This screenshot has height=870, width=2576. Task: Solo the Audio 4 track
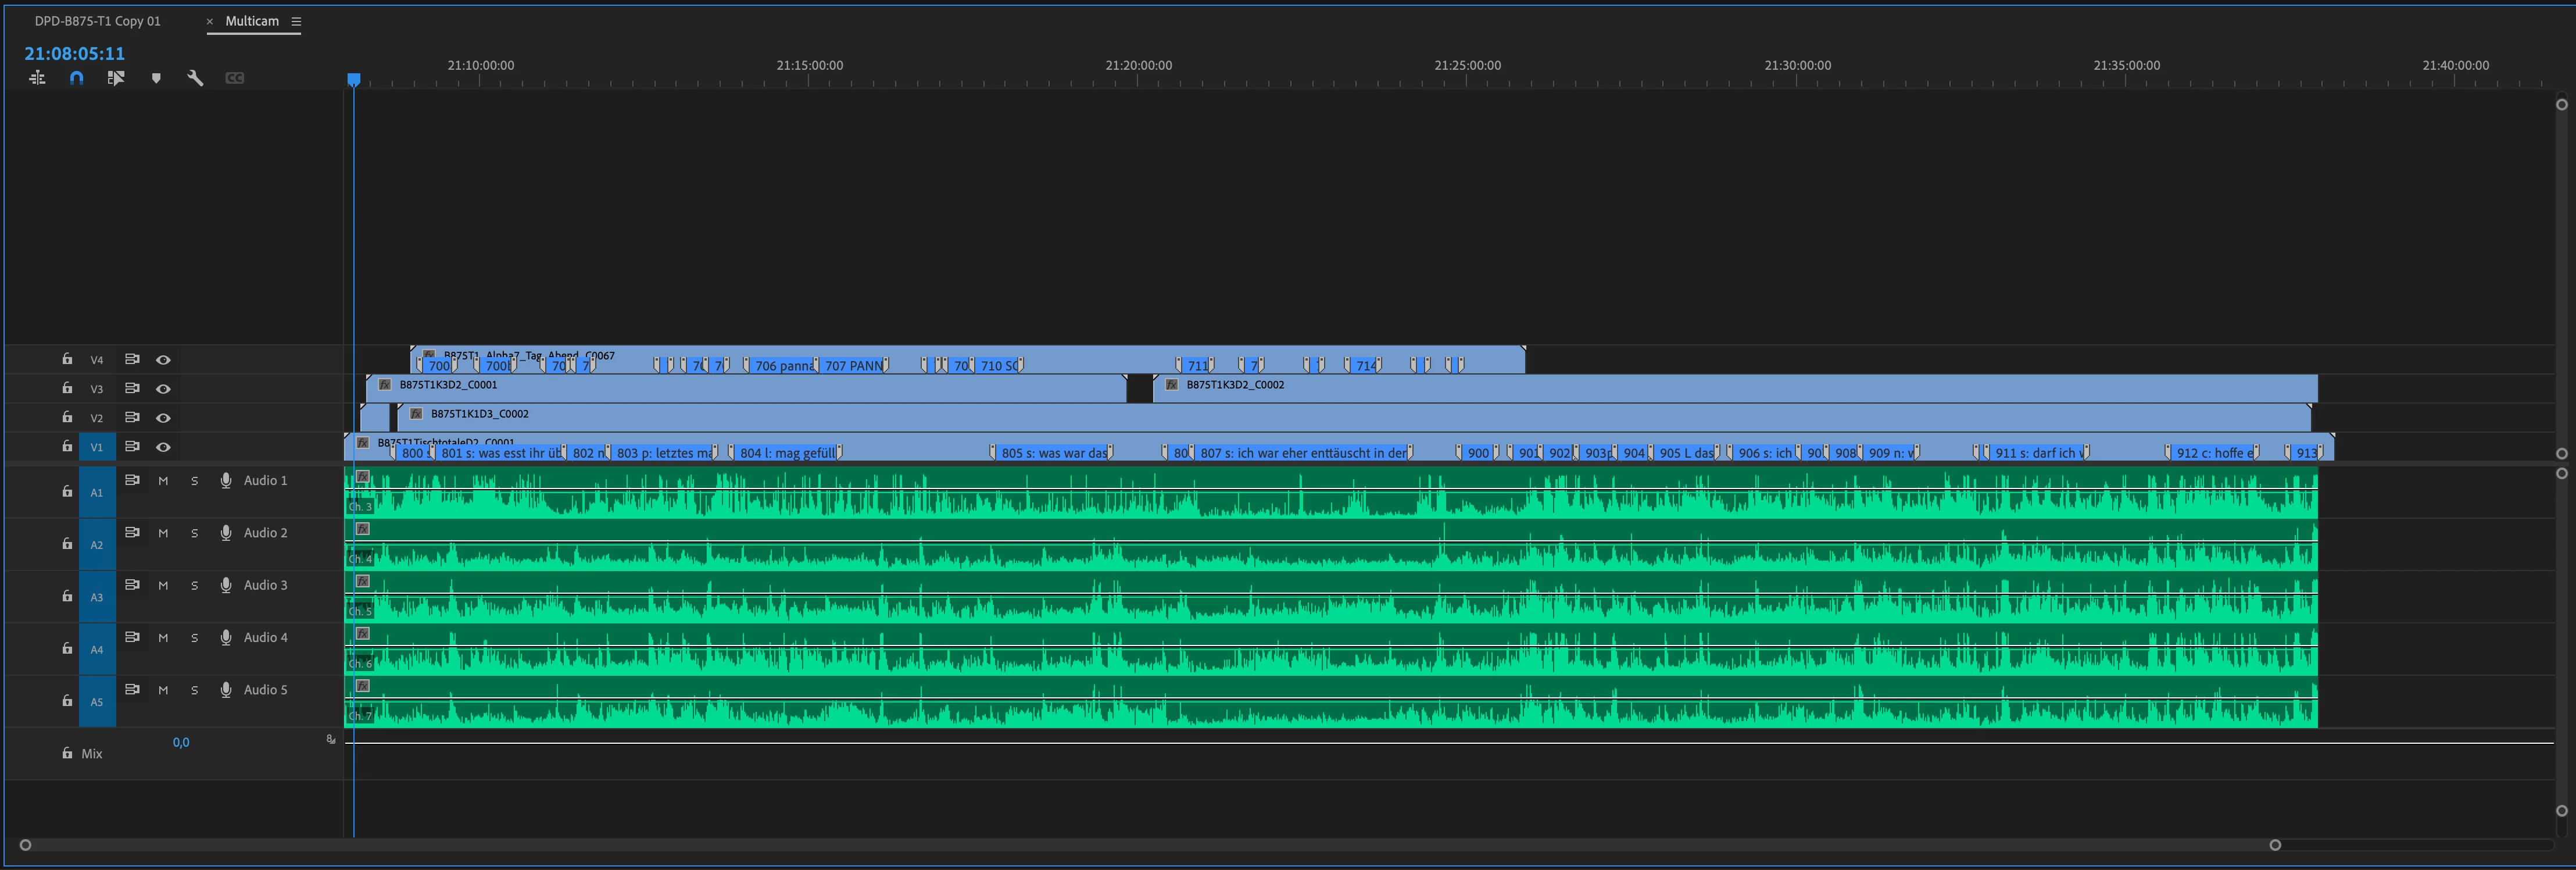(194, 638)
